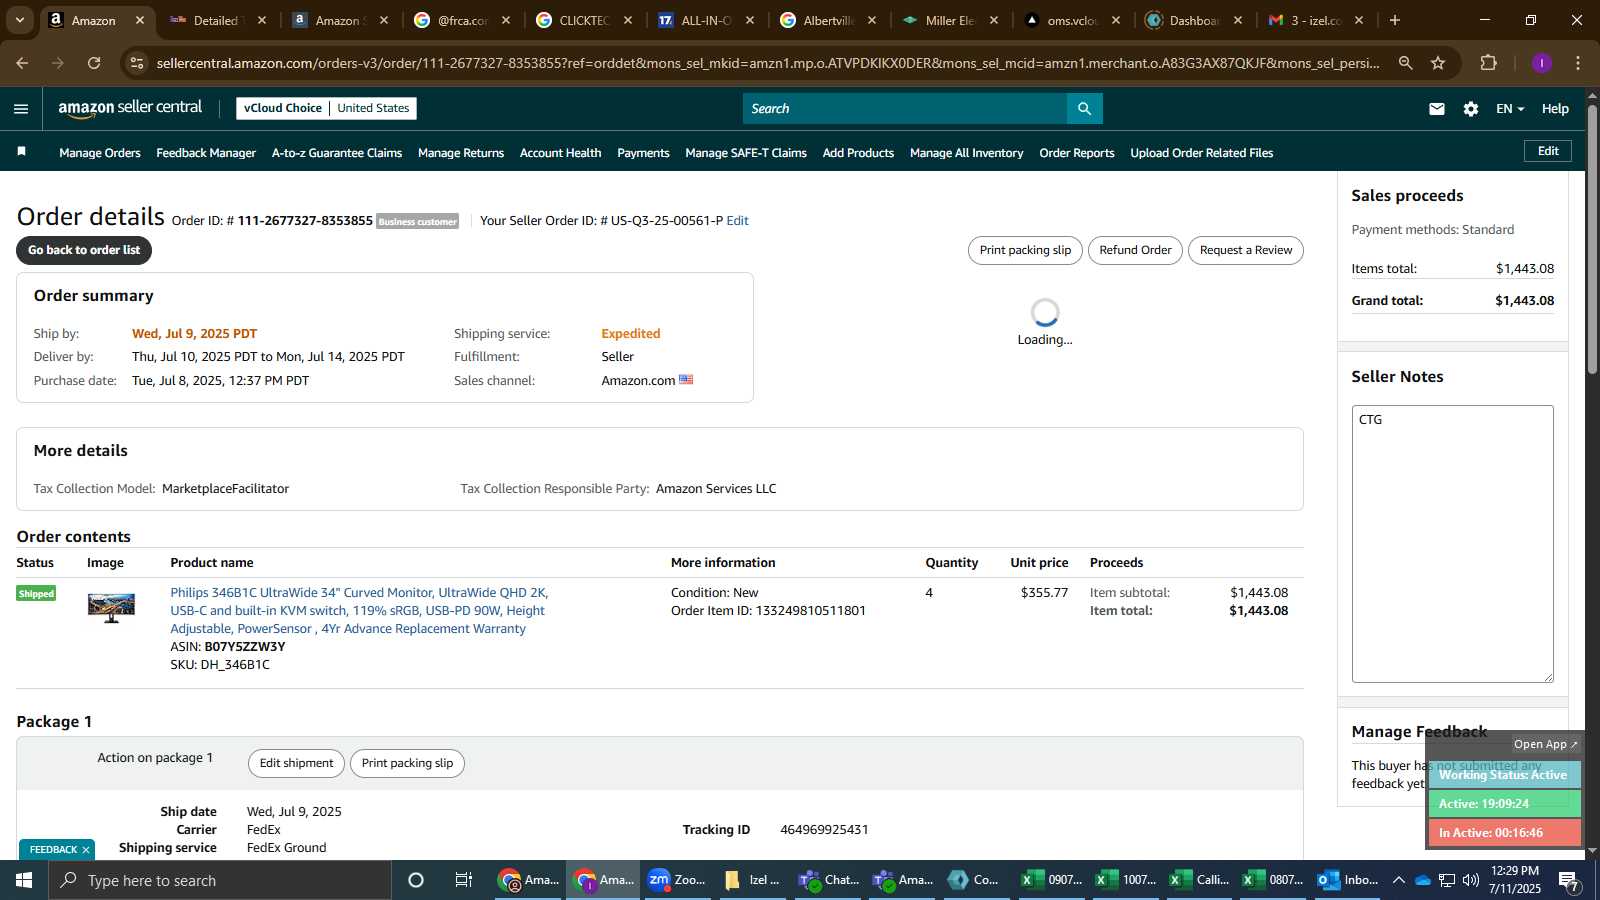Viewport: 1600px width, 900px height.
Task: Show hidden system tray icons
Action: pyautogui.click(x=1399, y=880)
